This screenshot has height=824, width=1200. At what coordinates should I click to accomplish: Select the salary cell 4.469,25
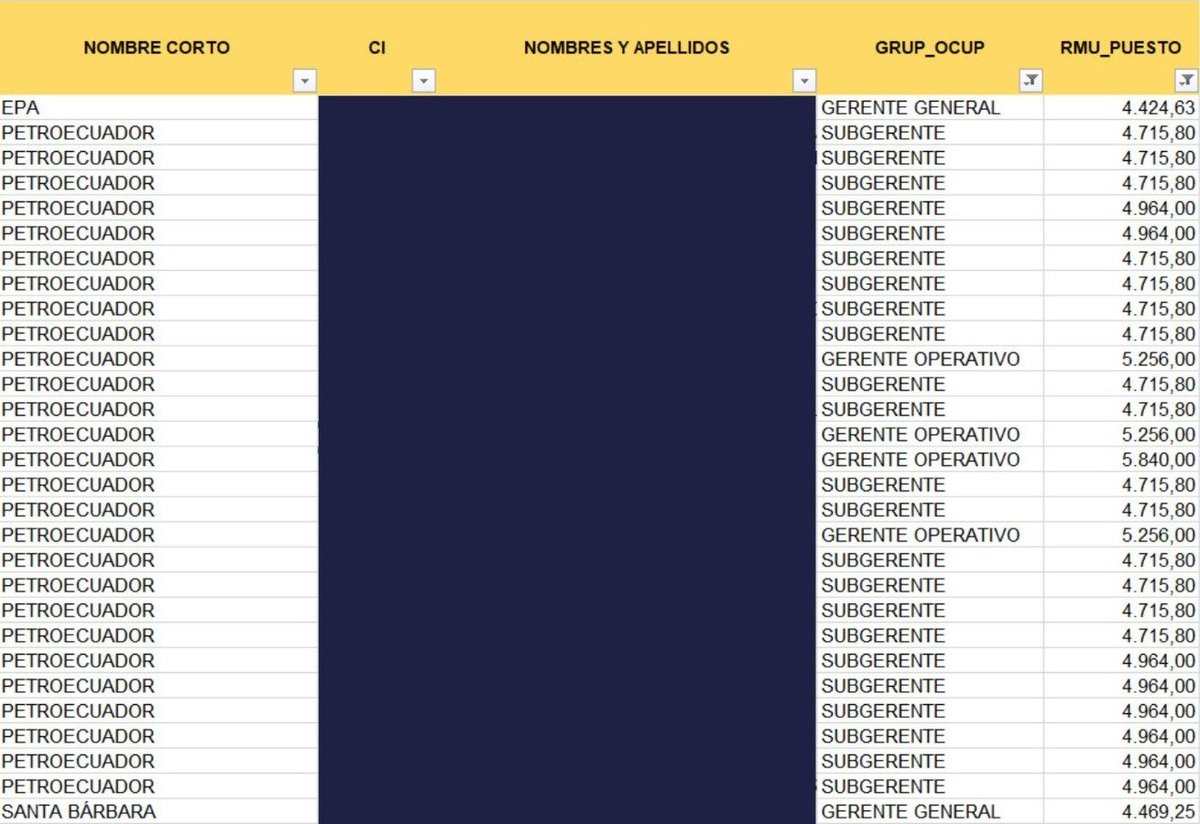point(1122,811)
